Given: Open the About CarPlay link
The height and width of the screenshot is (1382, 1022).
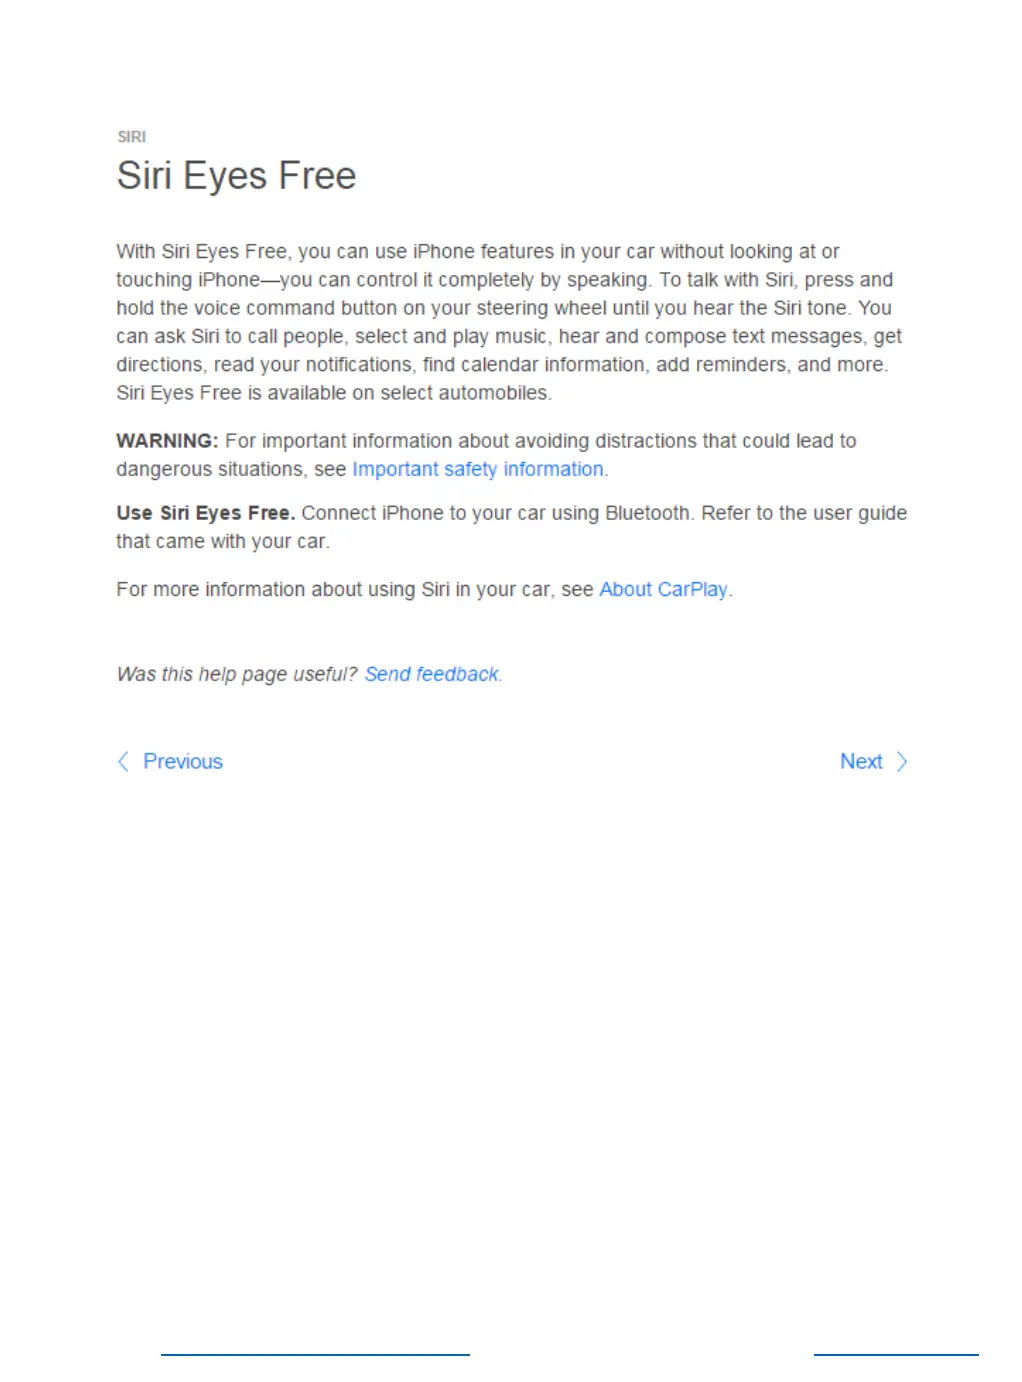Looking at the screenshot, I should (x=663, y=589).
